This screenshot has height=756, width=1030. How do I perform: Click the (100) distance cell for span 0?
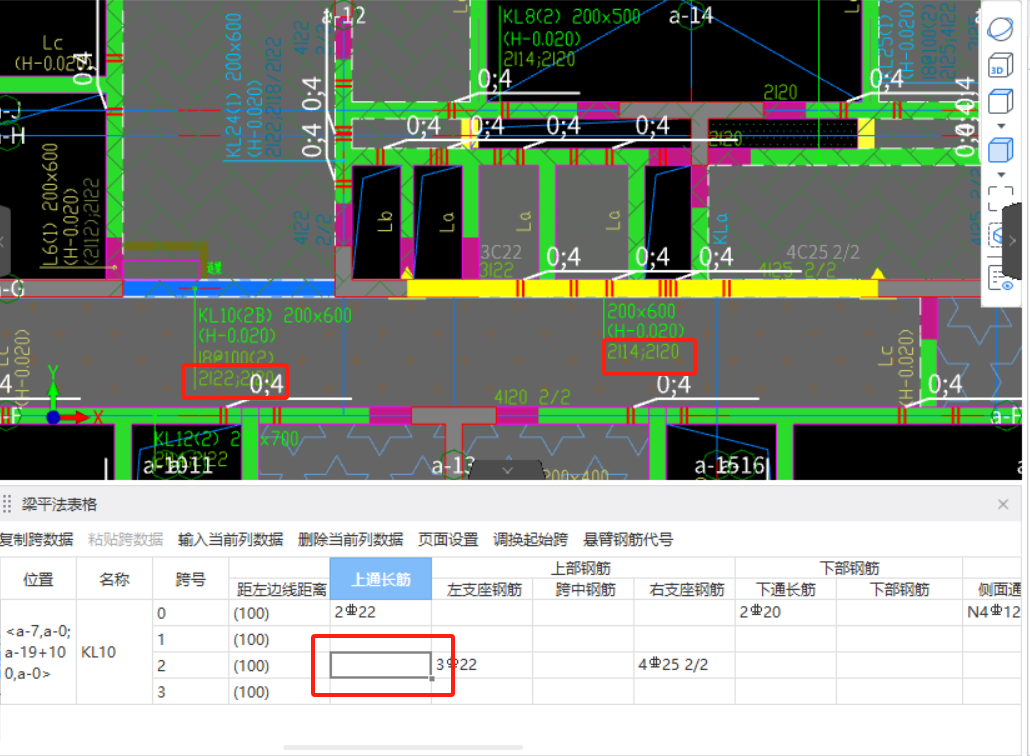(279, 613)
